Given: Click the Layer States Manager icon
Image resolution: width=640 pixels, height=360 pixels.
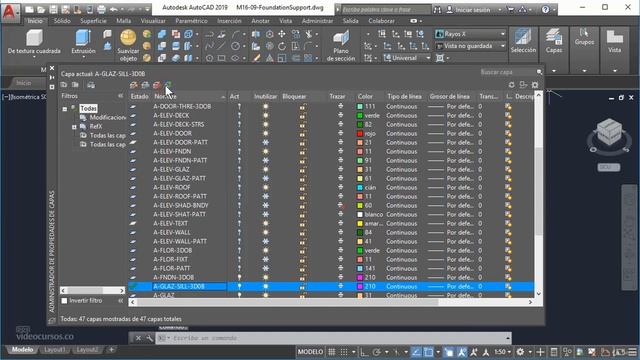Looking at the screenshot, I should coord(91,85).
